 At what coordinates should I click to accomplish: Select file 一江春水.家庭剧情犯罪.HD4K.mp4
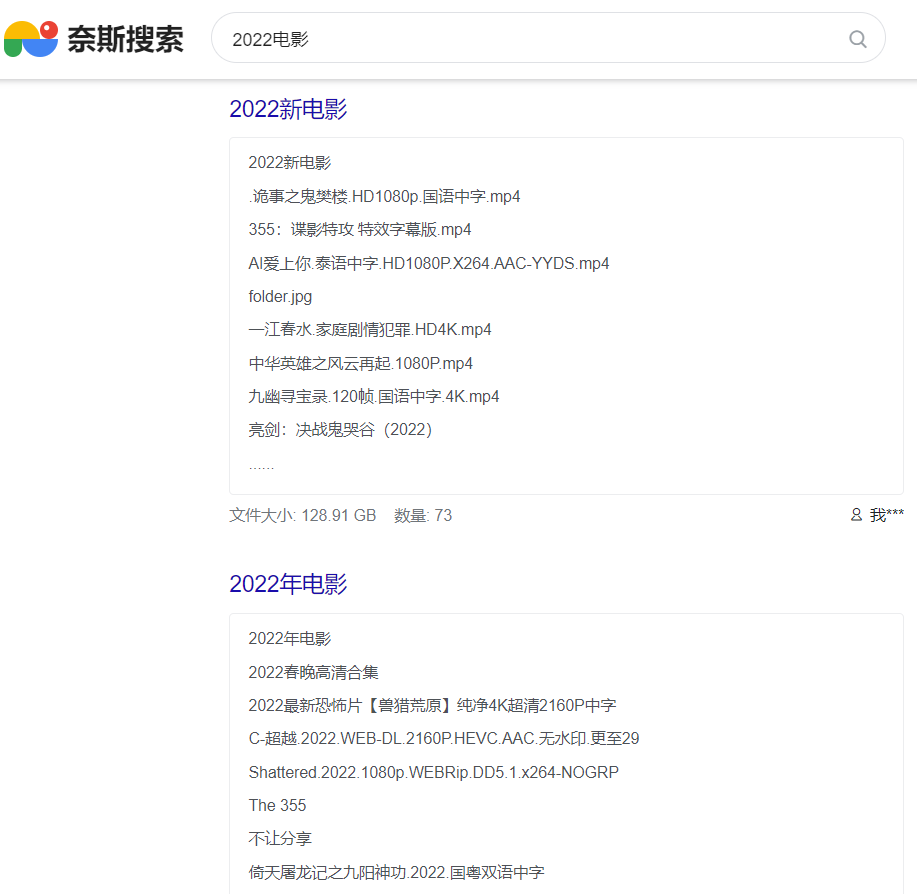click(x=370, y=330)
